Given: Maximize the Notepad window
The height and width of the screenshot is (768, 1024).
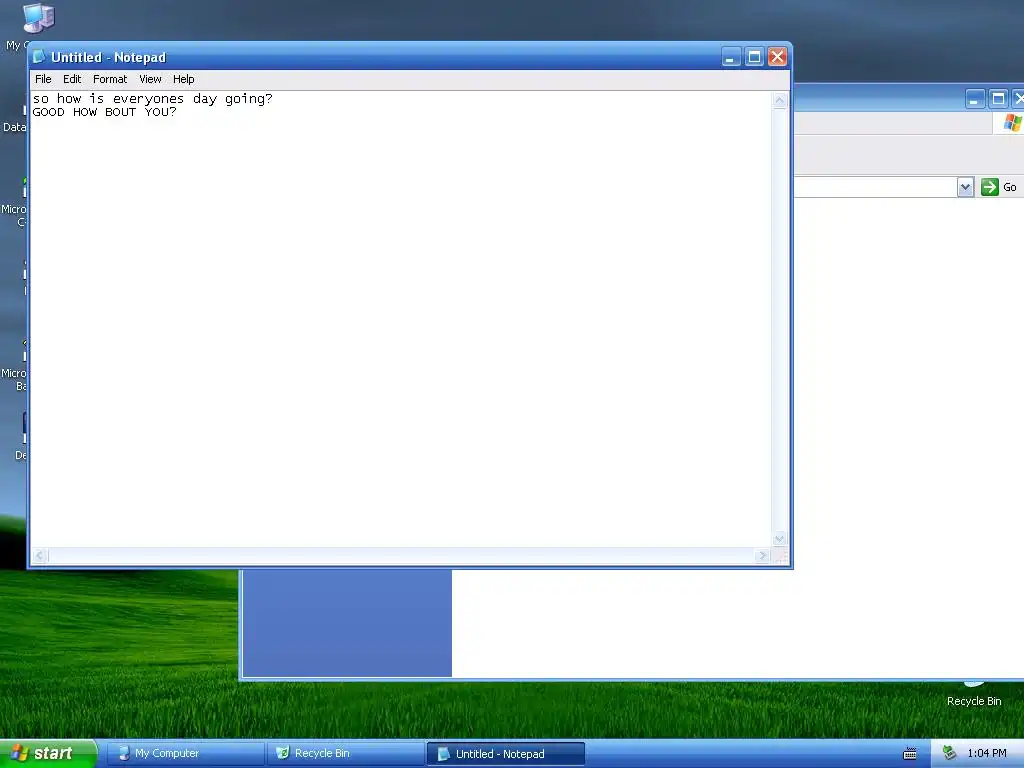Looking at the screenshot, I should [x=754, y=57].
